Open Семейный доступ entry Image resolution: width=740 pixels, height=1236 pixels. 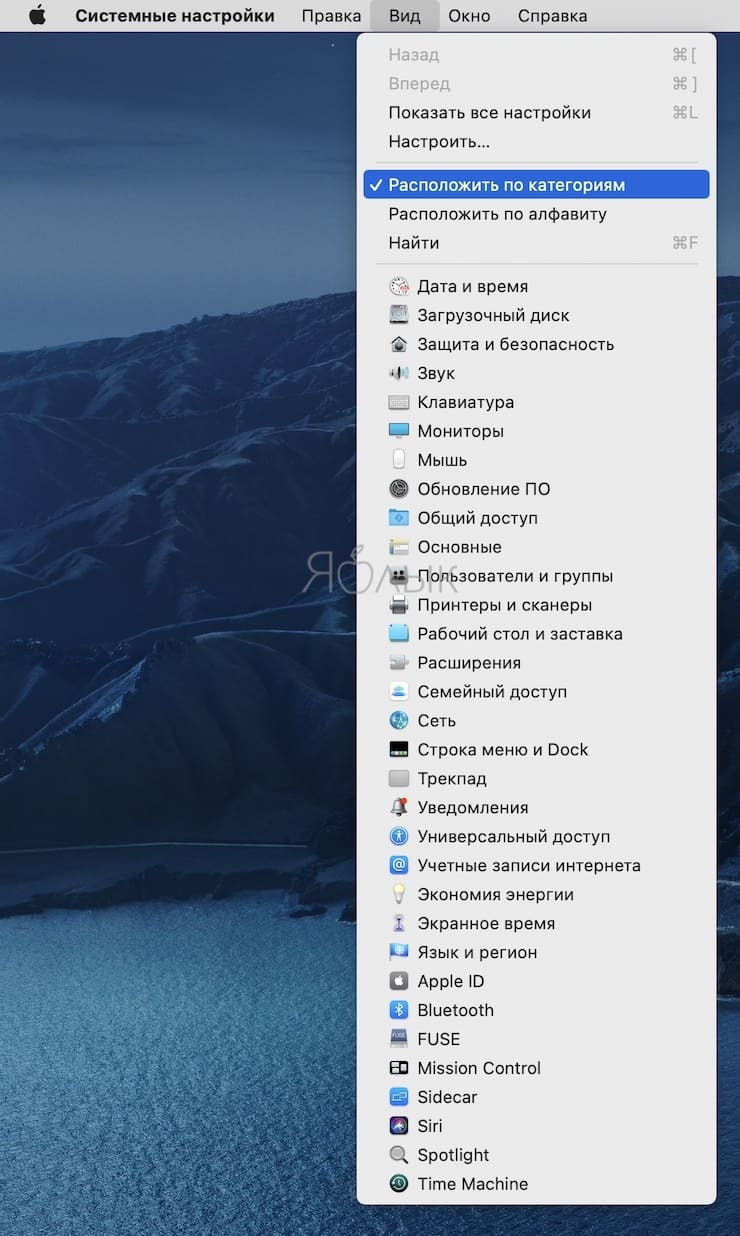537,692
